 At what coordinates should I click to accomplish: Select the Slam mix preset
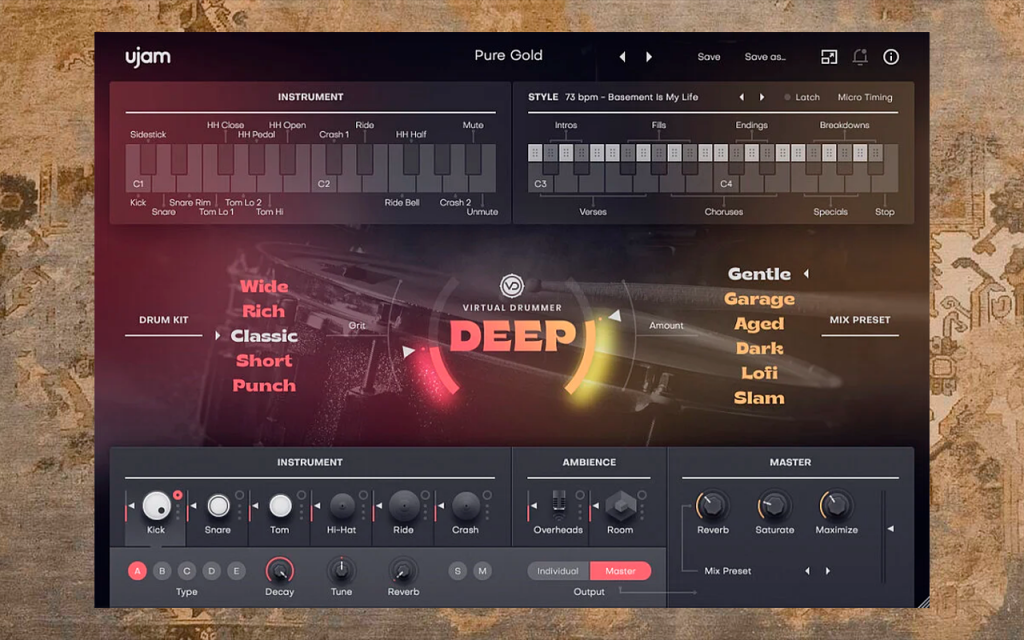[x=760, y=398]
